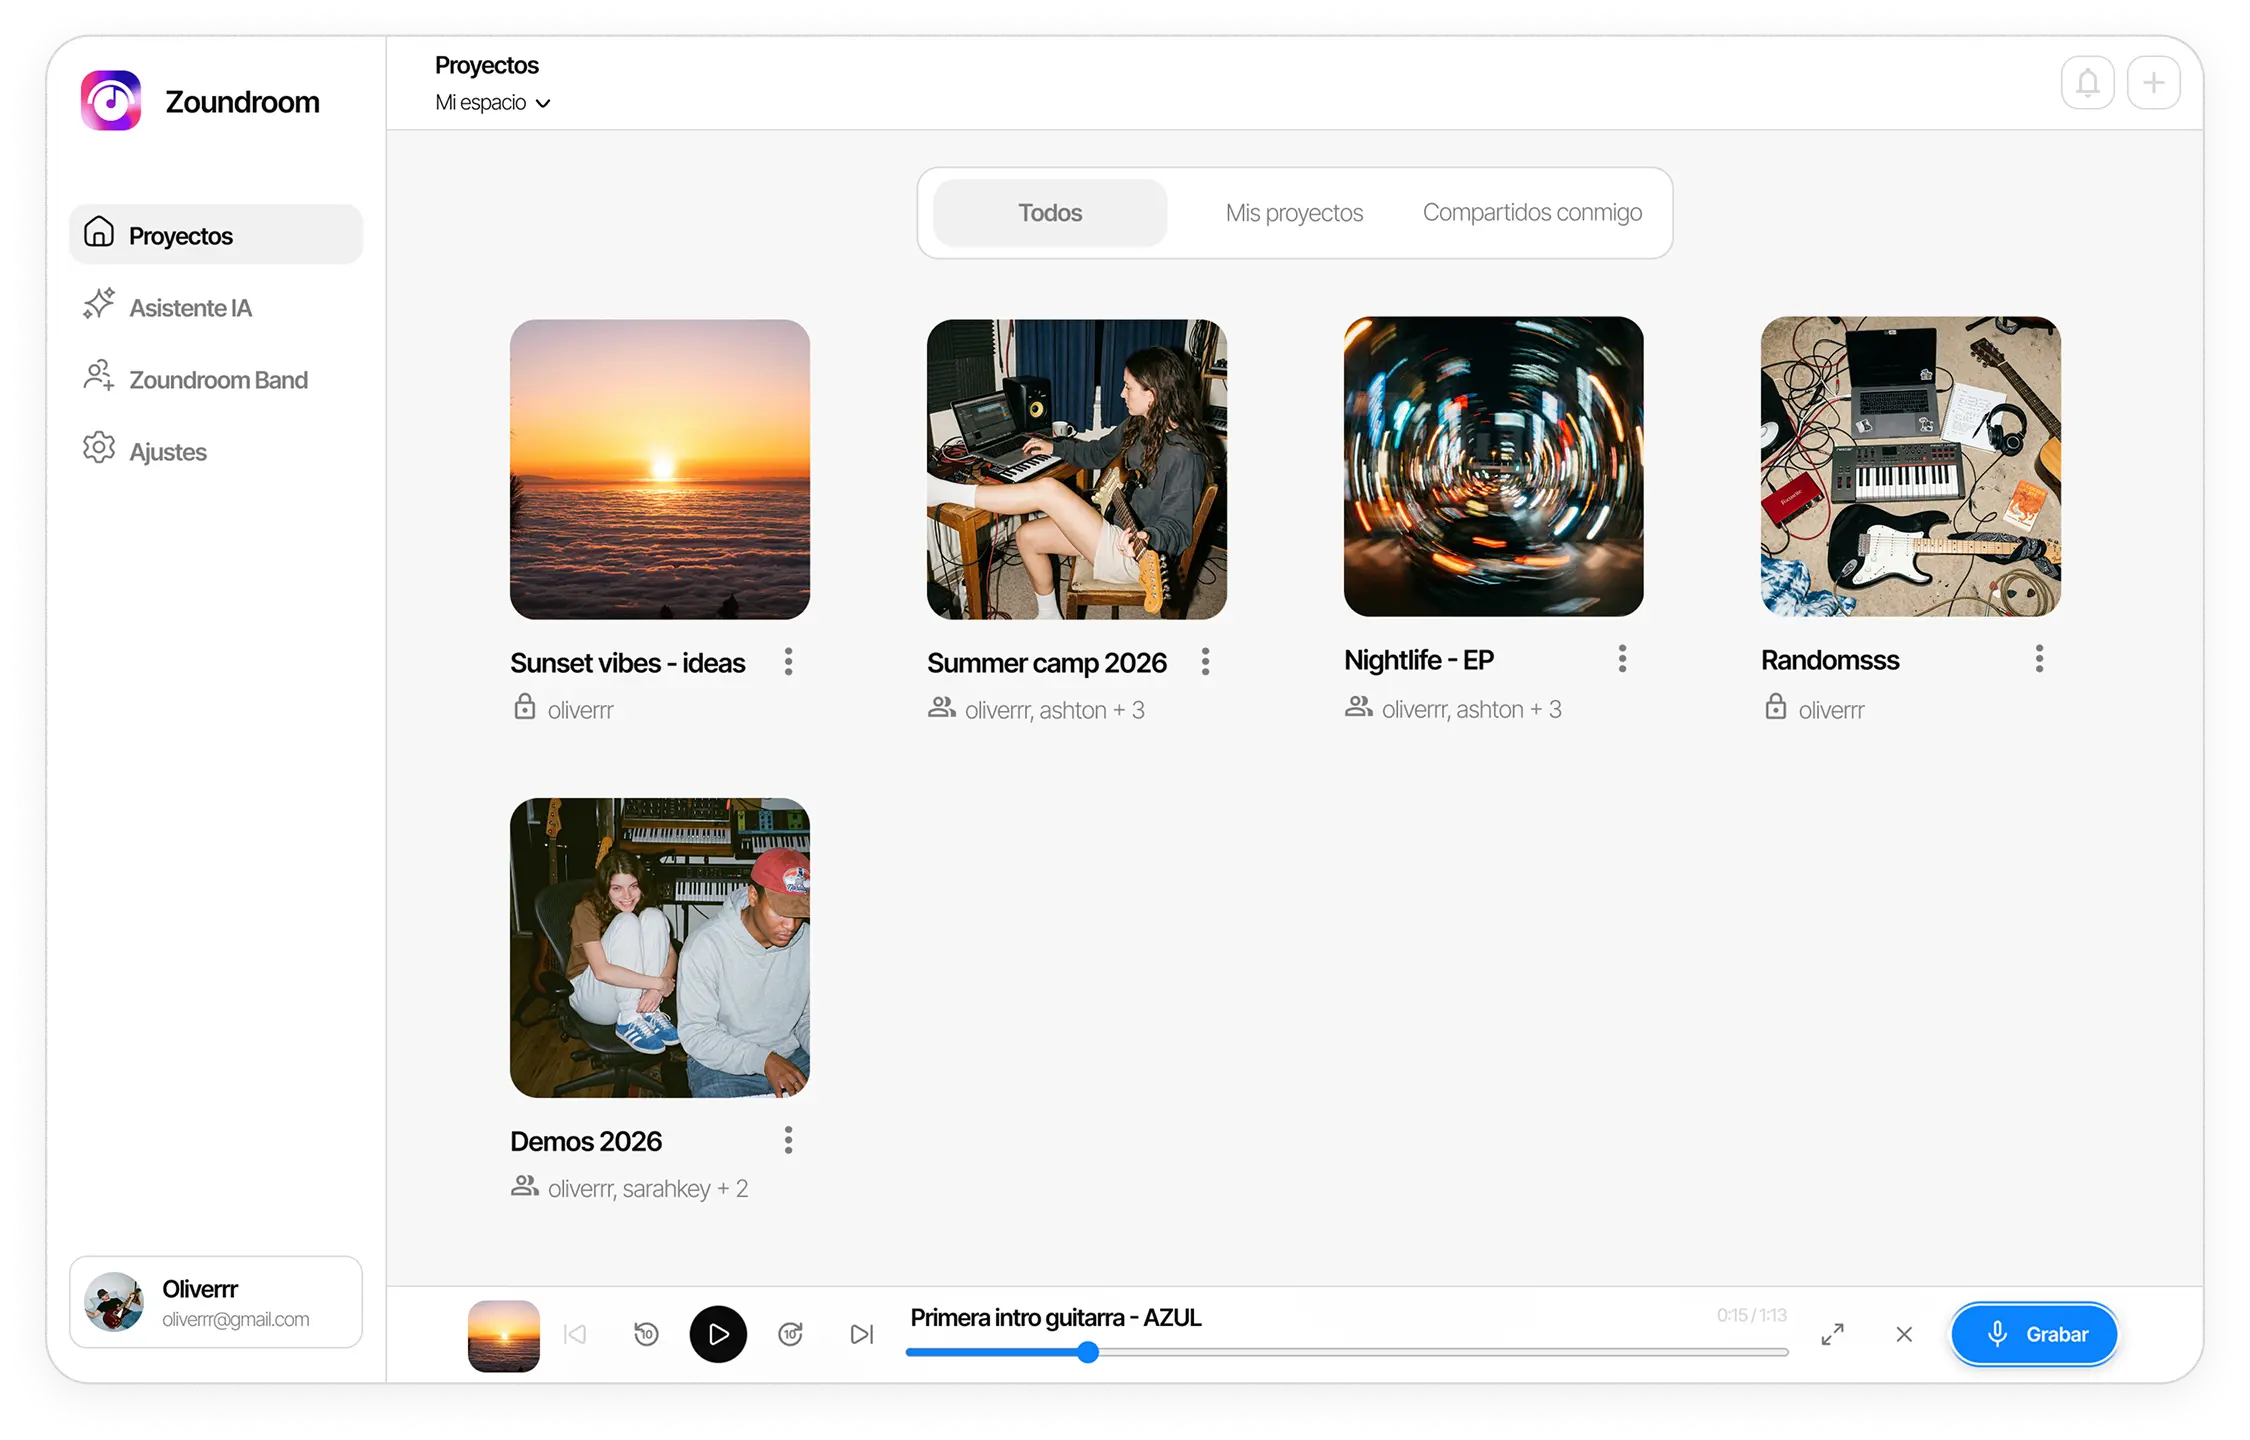The width and height of the screenshot is (2250, 1440).
Task: Click collaborators icon under Demos 2026
Action: [525, 1185]
